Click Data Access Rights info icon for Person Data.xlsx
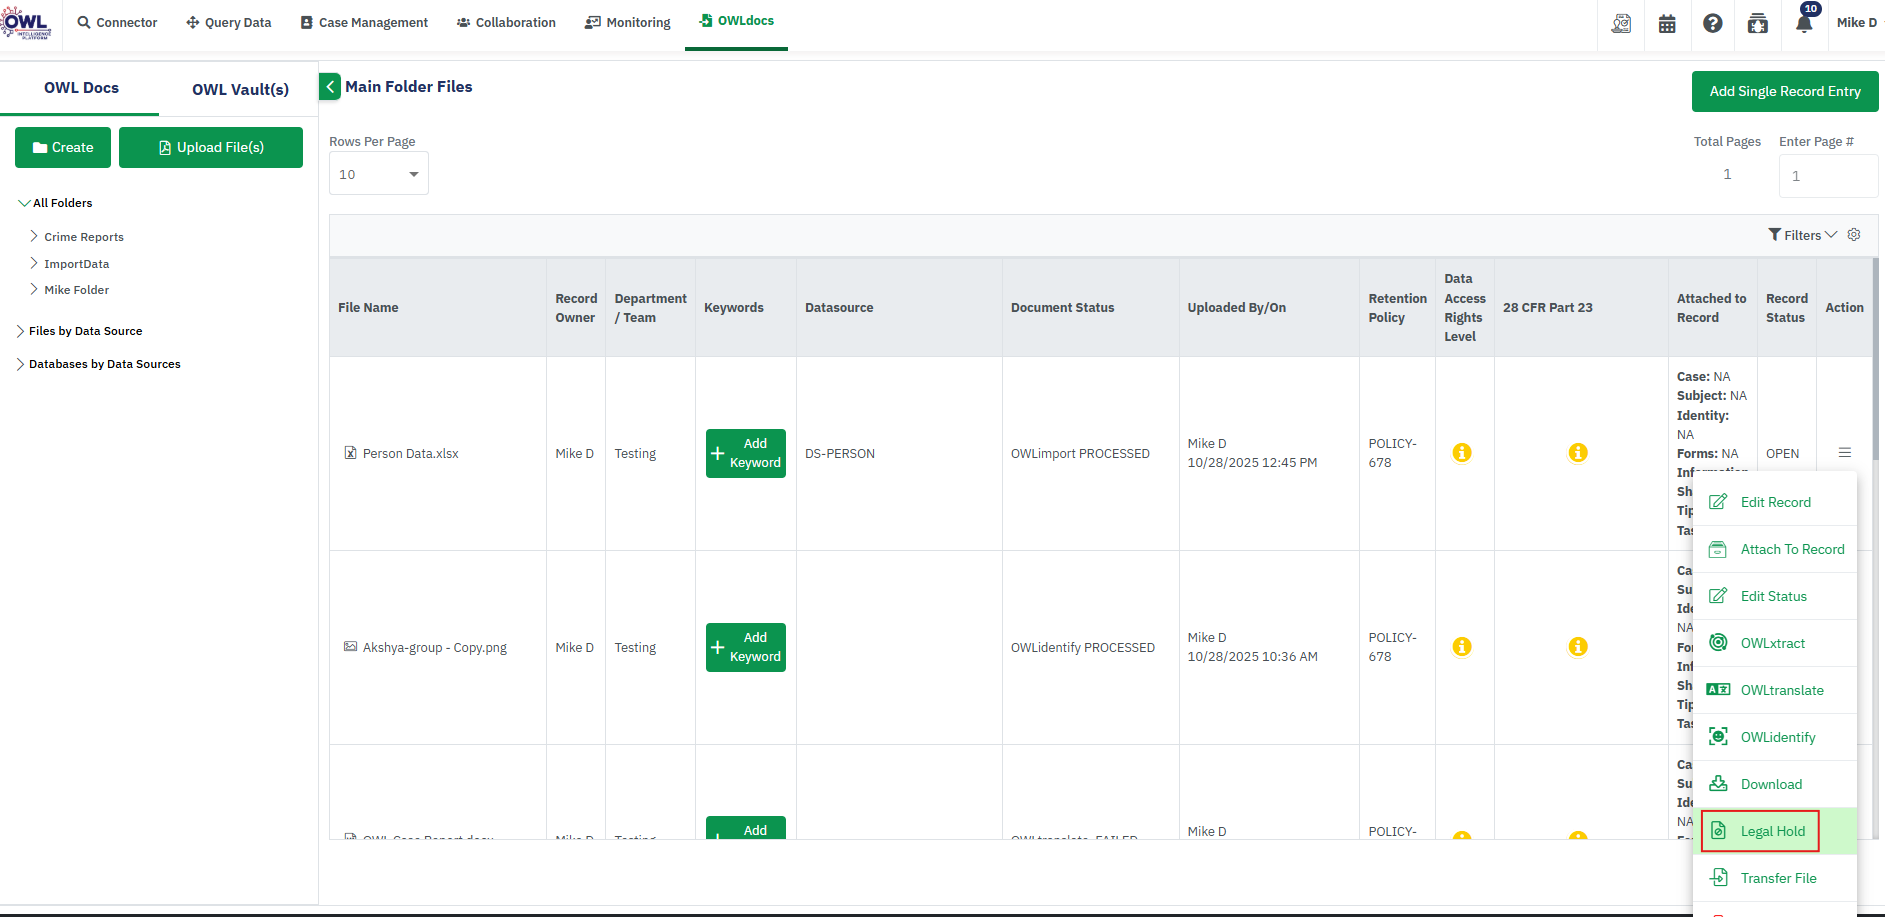The height and width of the screenshot is (917, 1885). 1462,453
